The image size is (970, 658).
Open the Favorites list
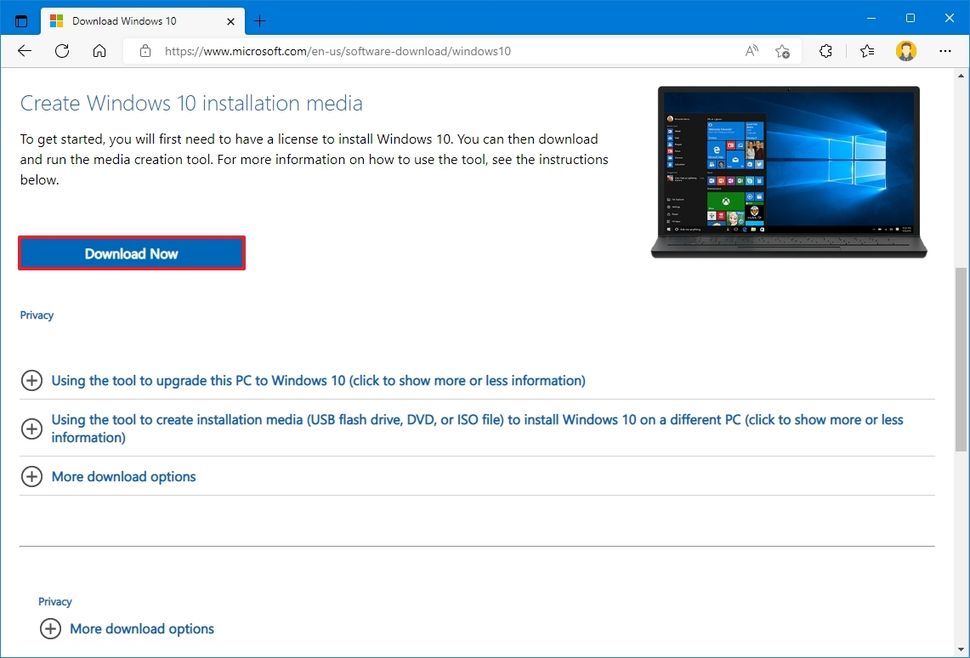point(866,51)
